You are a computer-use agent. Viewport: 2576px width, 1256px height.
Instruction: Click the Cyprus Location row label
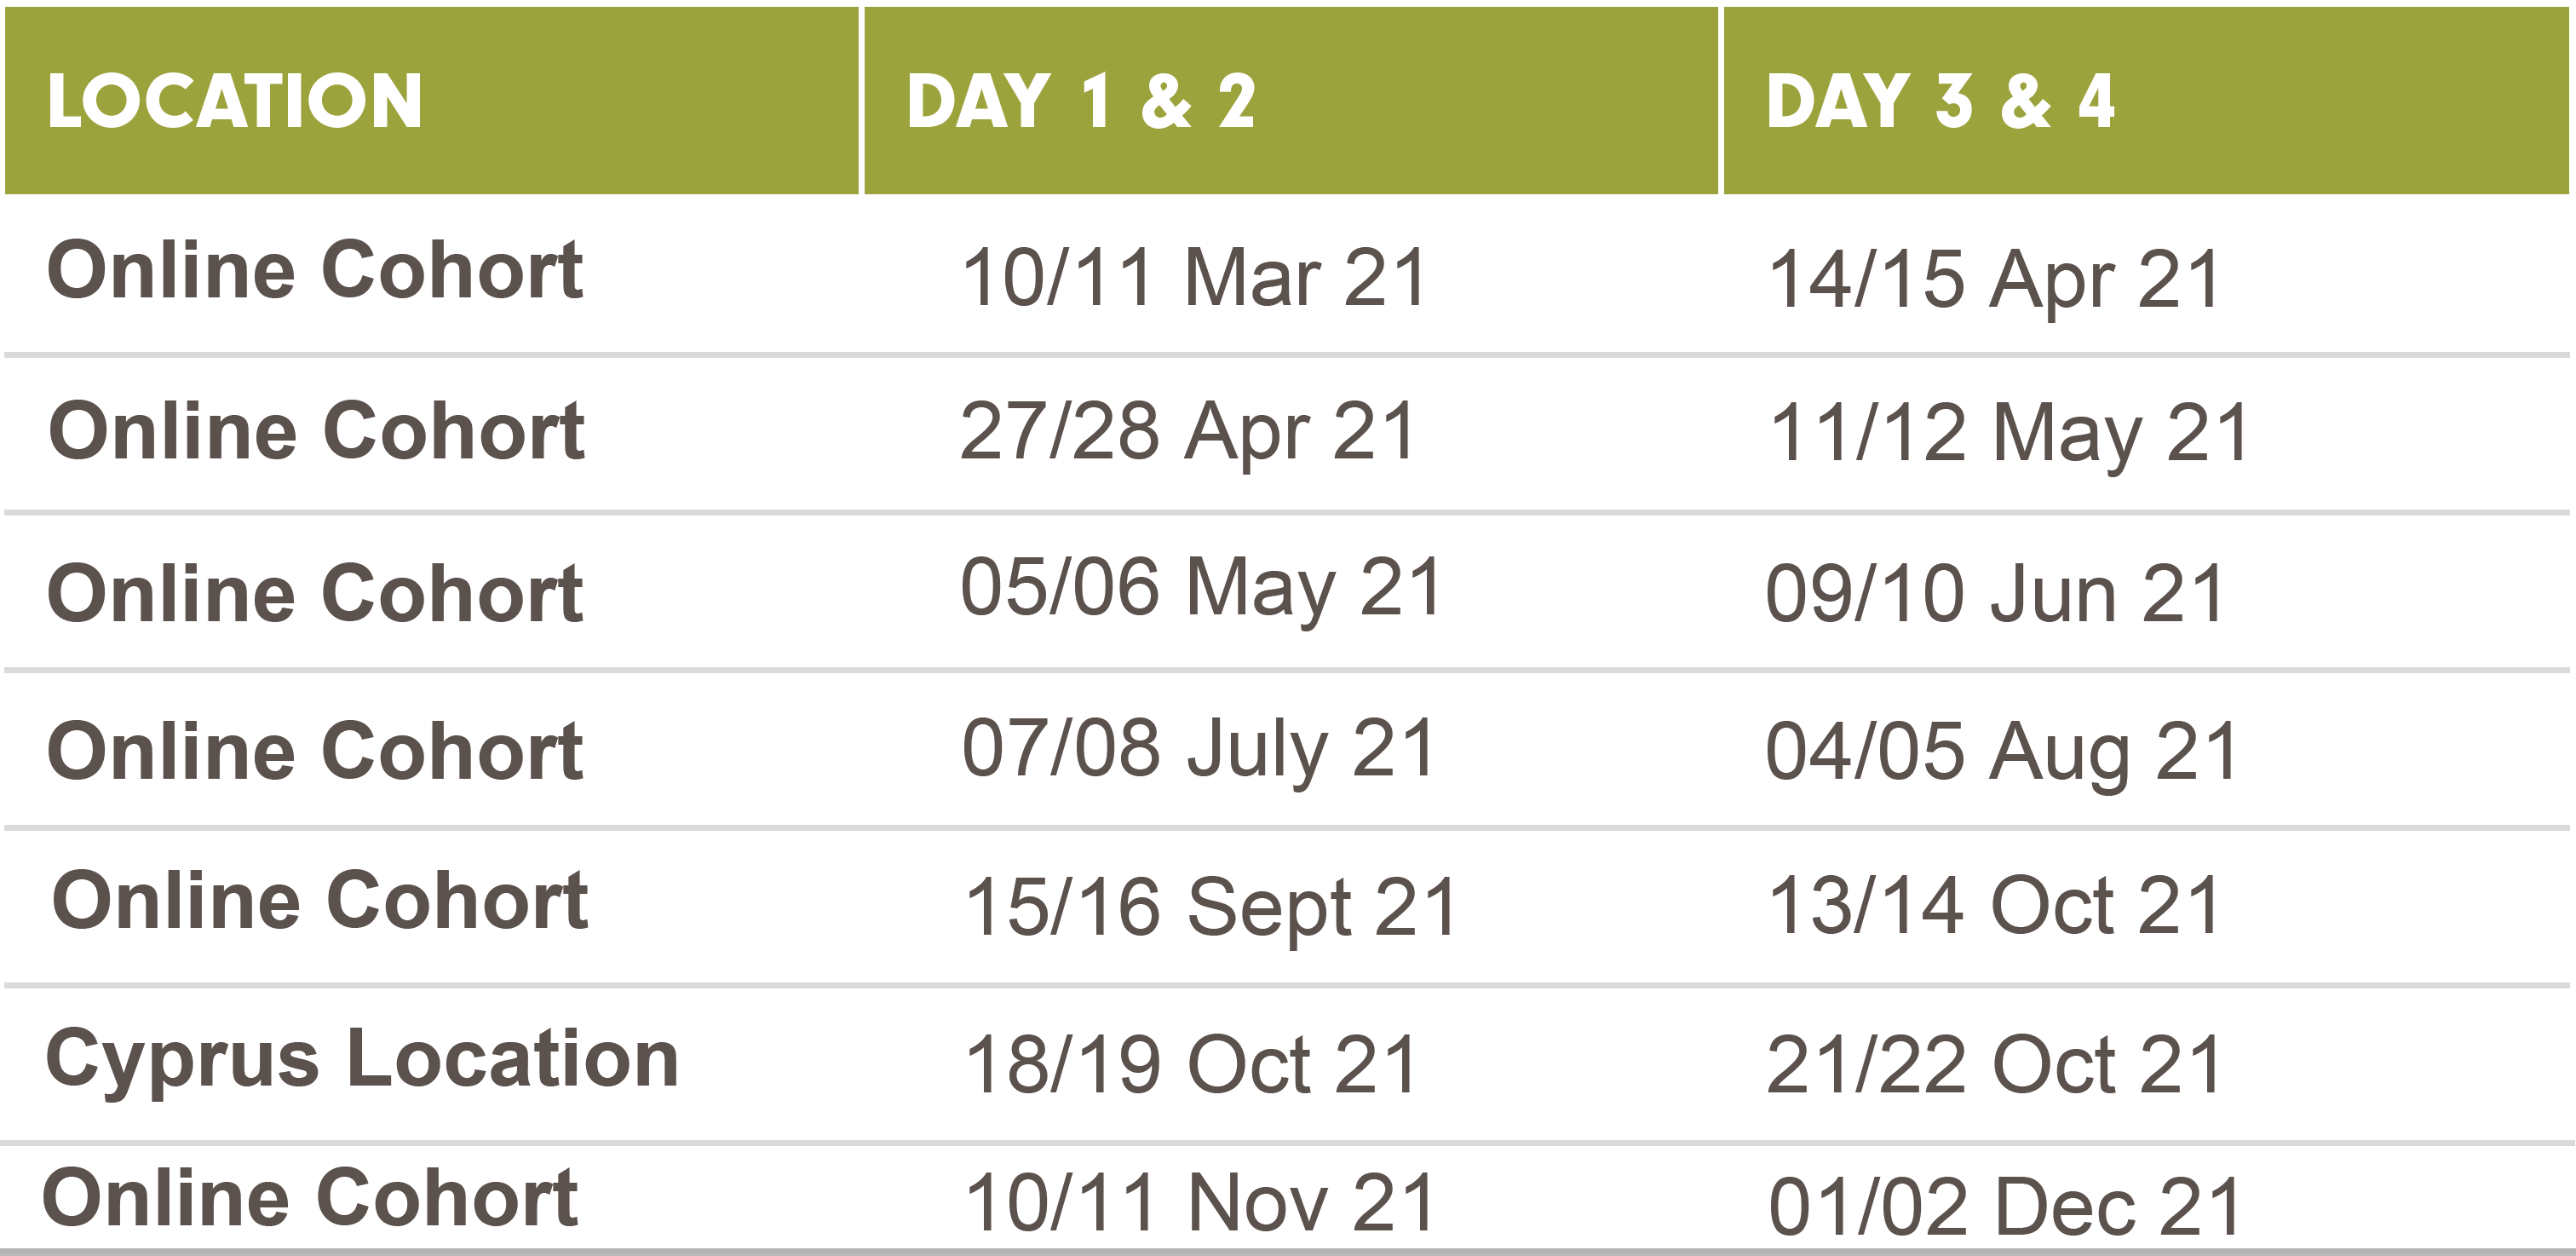click(x=363, y=1060)
